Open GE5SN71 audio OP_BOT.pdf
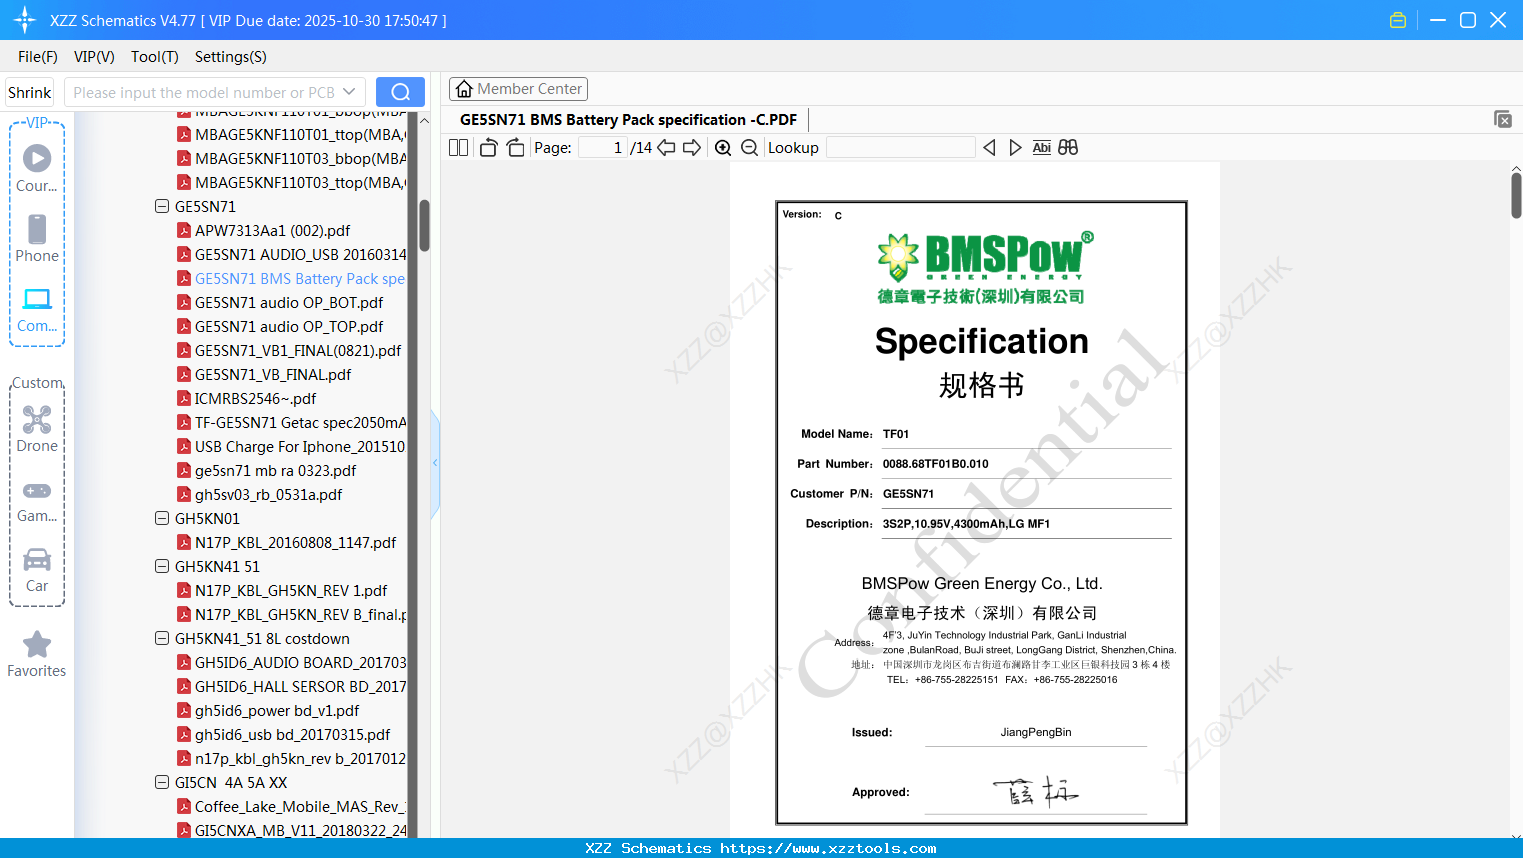This screenshot has height=858, width=1523. click(289, 302)
